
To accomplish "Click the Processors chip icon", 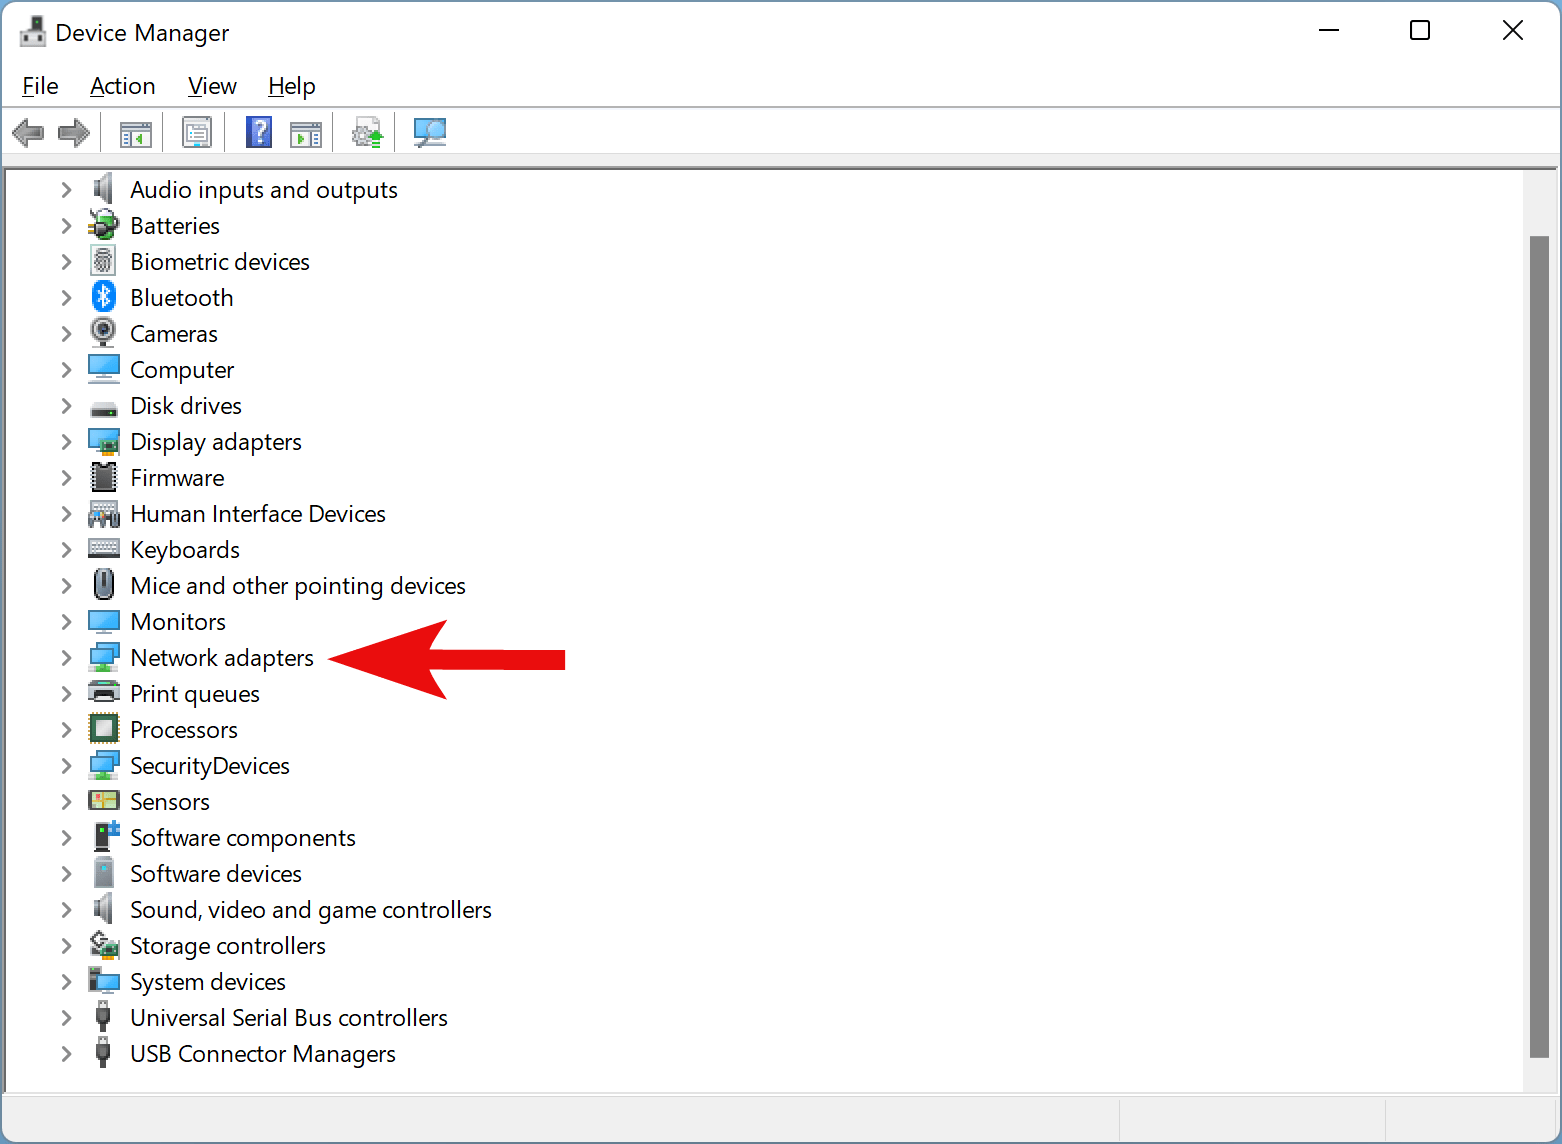I will tap(103, 729).
